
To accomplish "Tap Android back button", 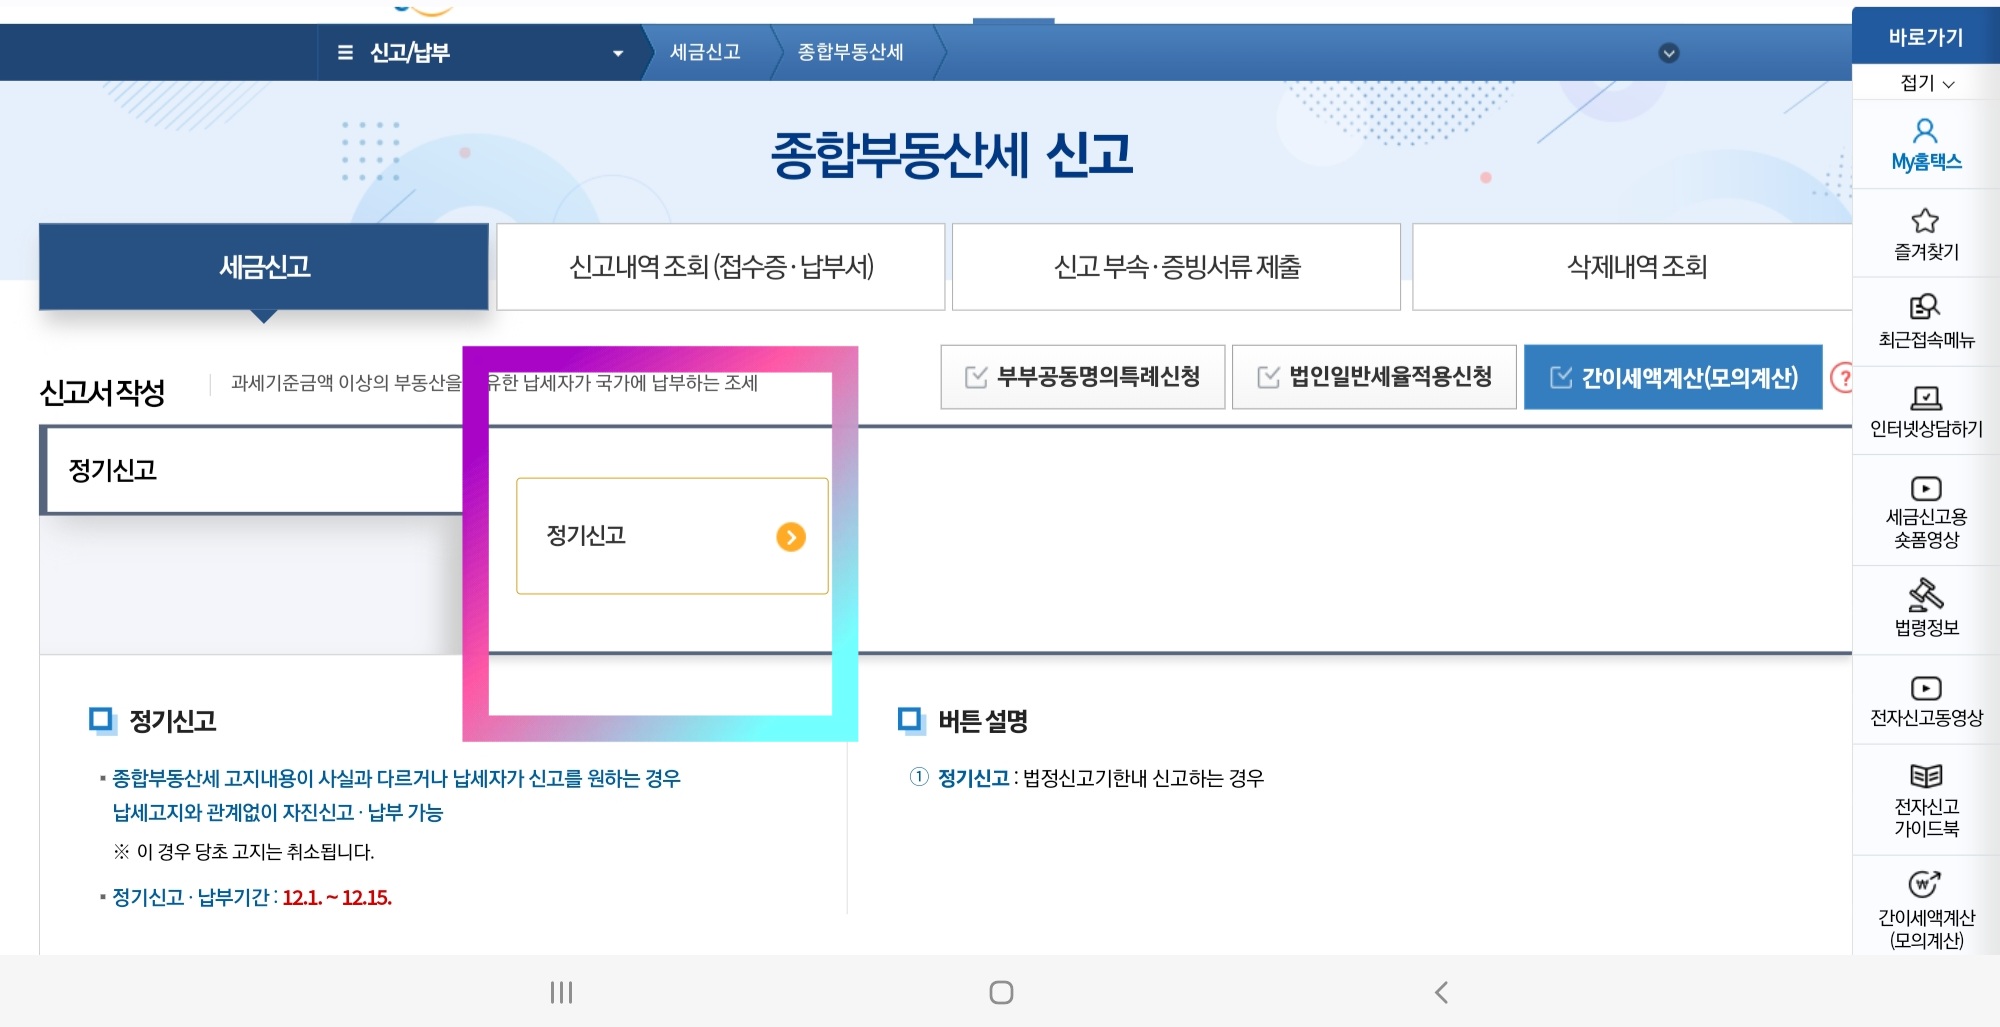I will click(1441, 992).
